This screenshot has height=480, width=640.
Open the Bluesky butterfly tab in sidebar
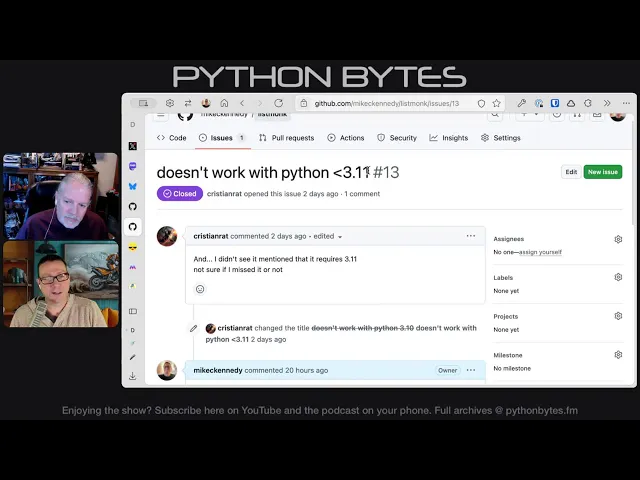tap(133, 187)
